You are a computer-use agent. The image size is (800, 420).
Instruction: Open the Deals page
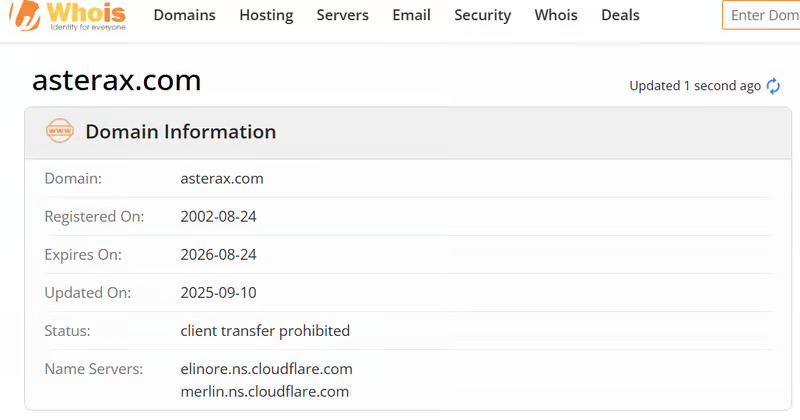620,15
